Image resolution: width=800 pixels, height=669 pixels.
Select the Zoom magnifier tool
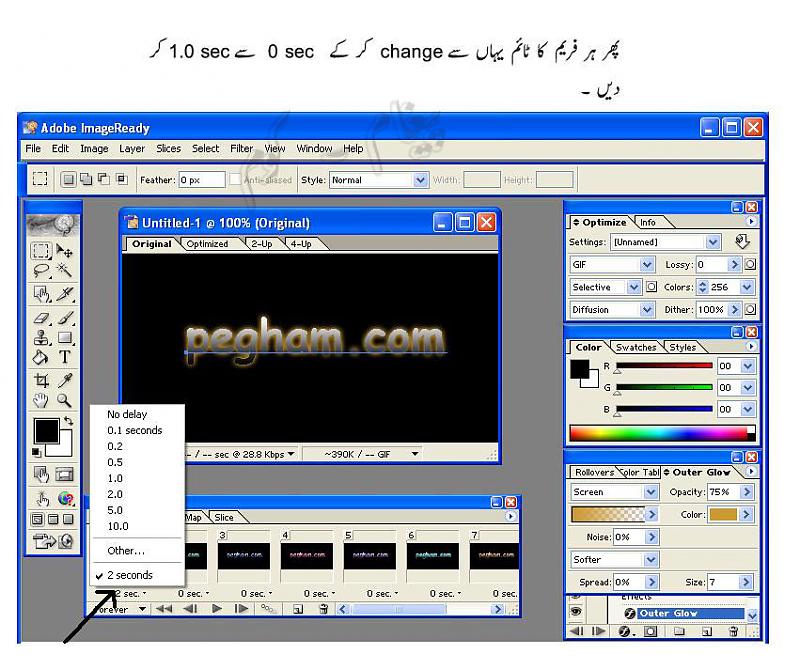click(x=65, y=401)
